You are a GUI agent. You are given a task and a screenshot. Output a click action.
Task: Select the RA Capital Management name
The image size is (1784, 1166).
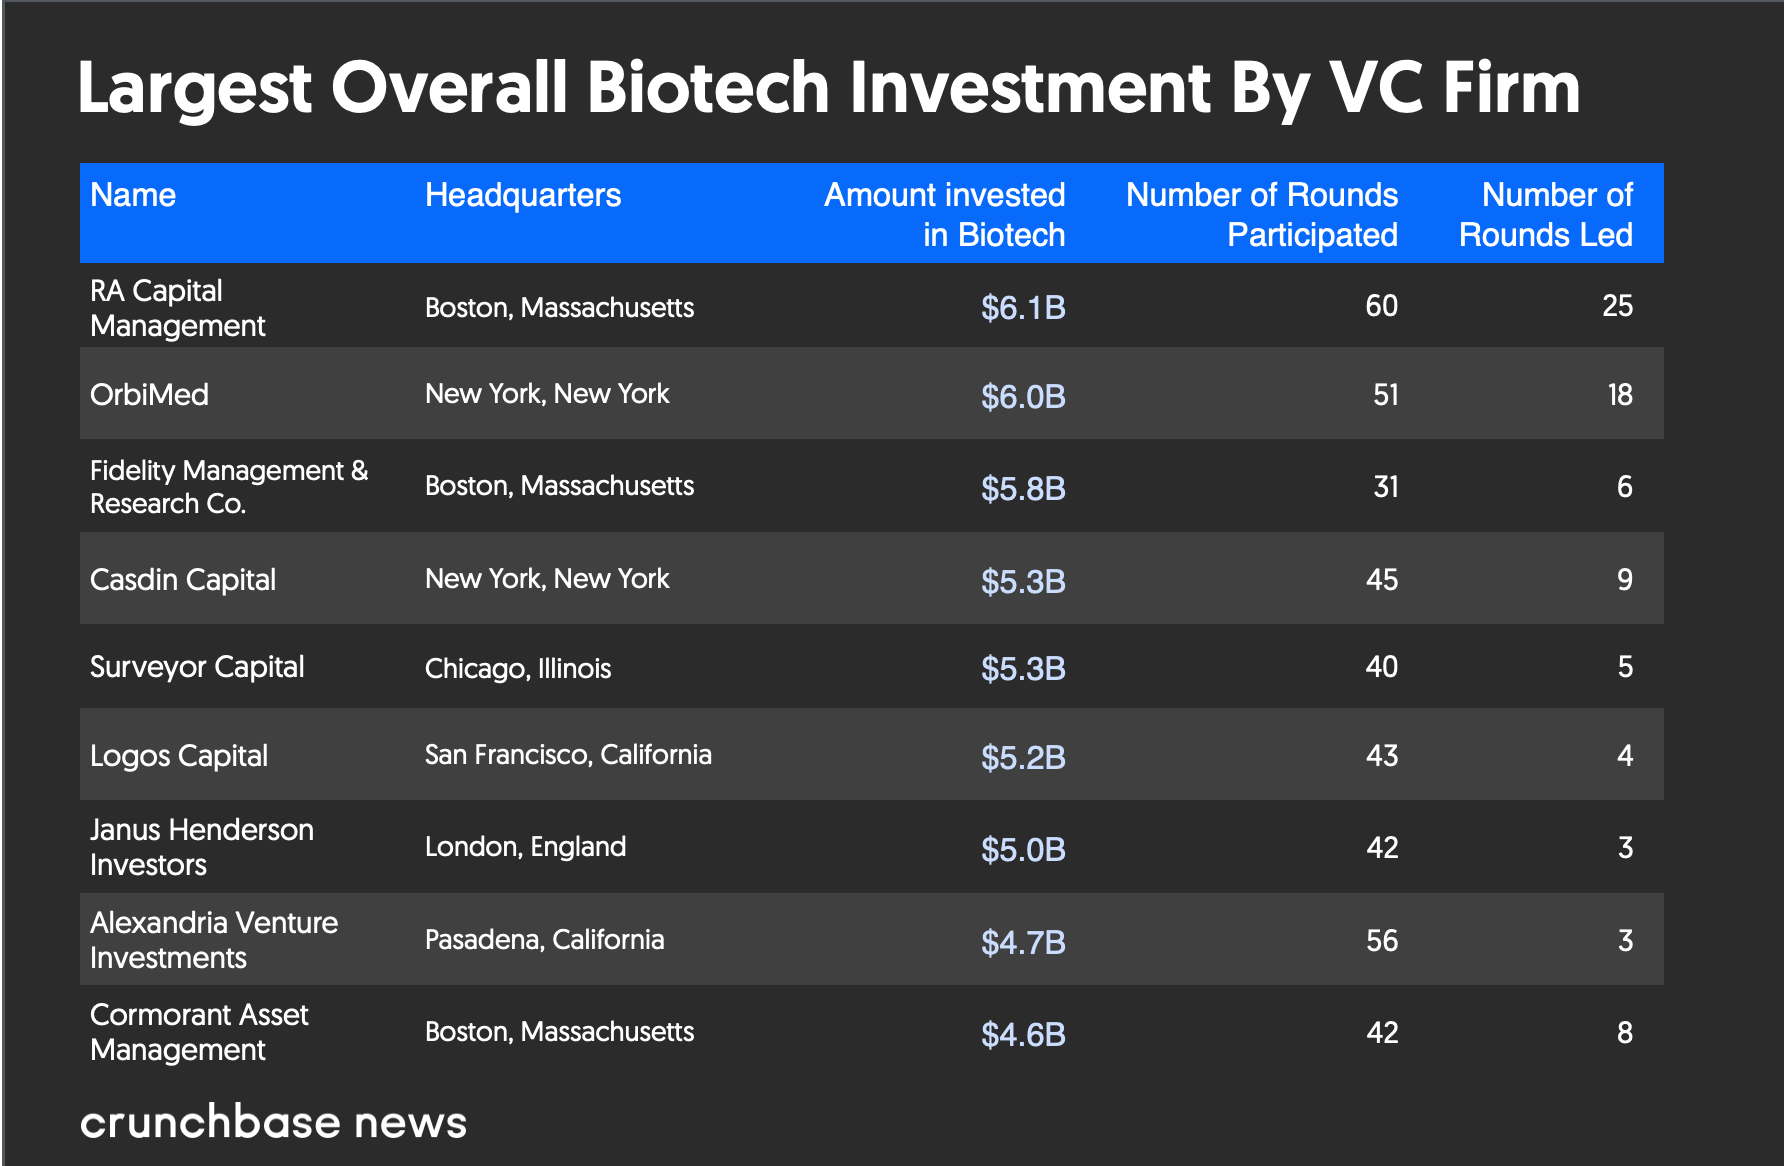[x=177, y=308]
